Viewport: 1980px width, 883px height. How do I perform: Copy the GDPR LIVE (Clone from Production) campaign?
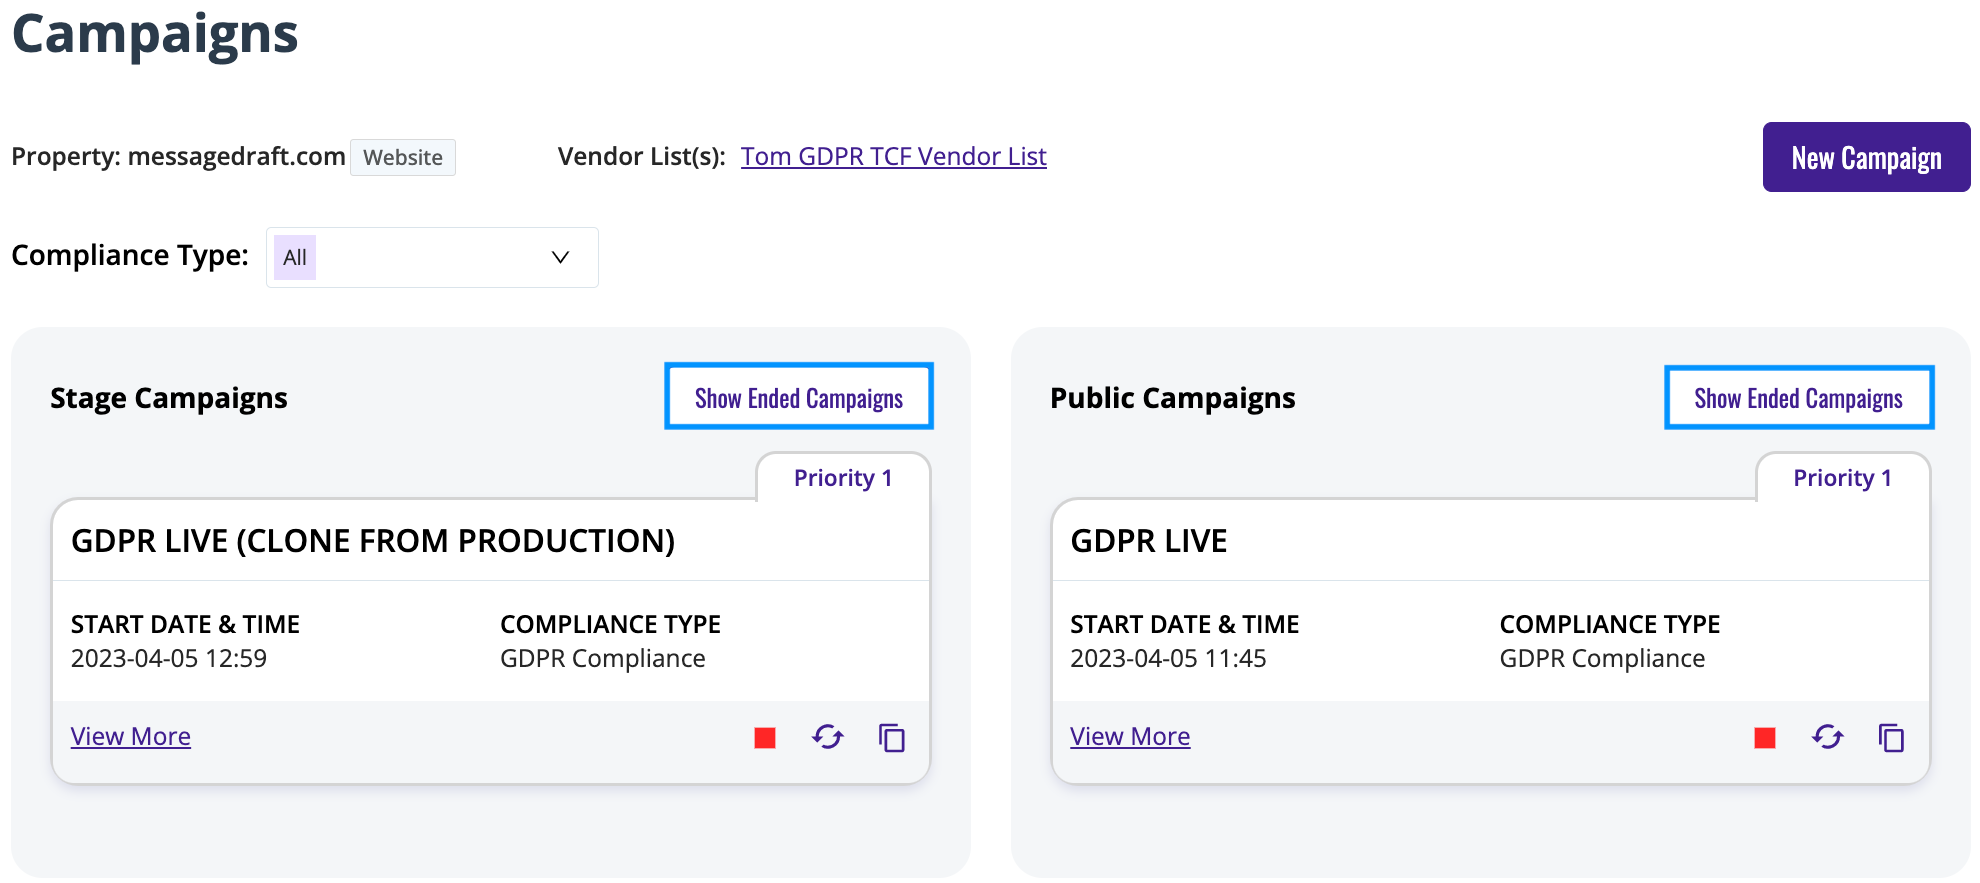[x=892, y=738]
